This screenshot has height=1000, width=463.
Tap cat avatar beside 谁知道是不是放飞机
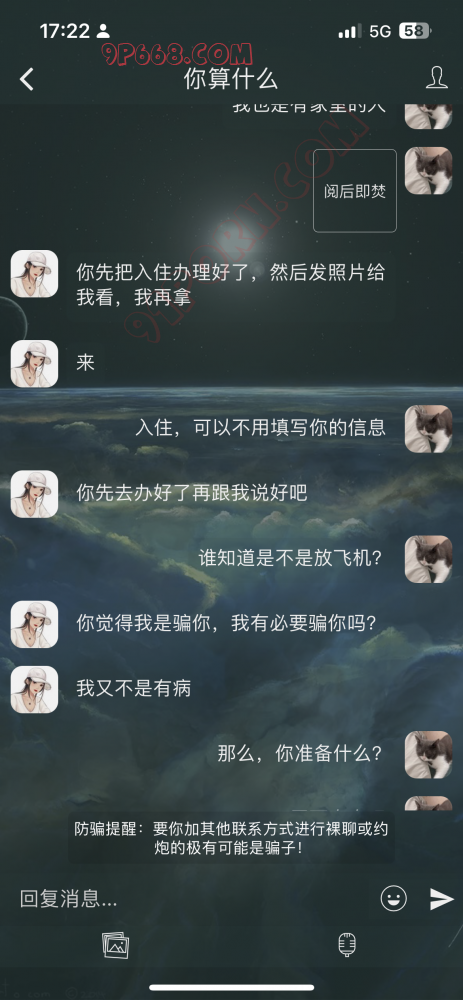[x=429, y=559]
